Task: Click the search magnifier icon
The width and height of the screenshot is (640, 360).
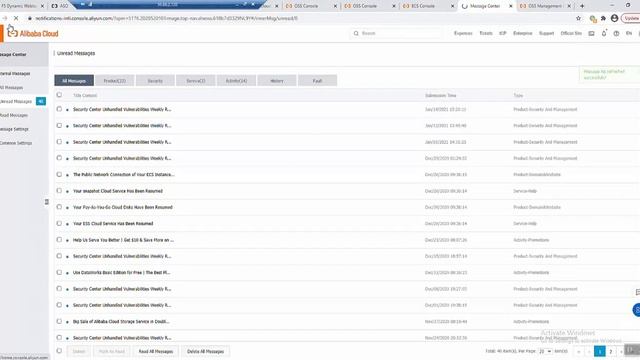Action: [356, 33]
